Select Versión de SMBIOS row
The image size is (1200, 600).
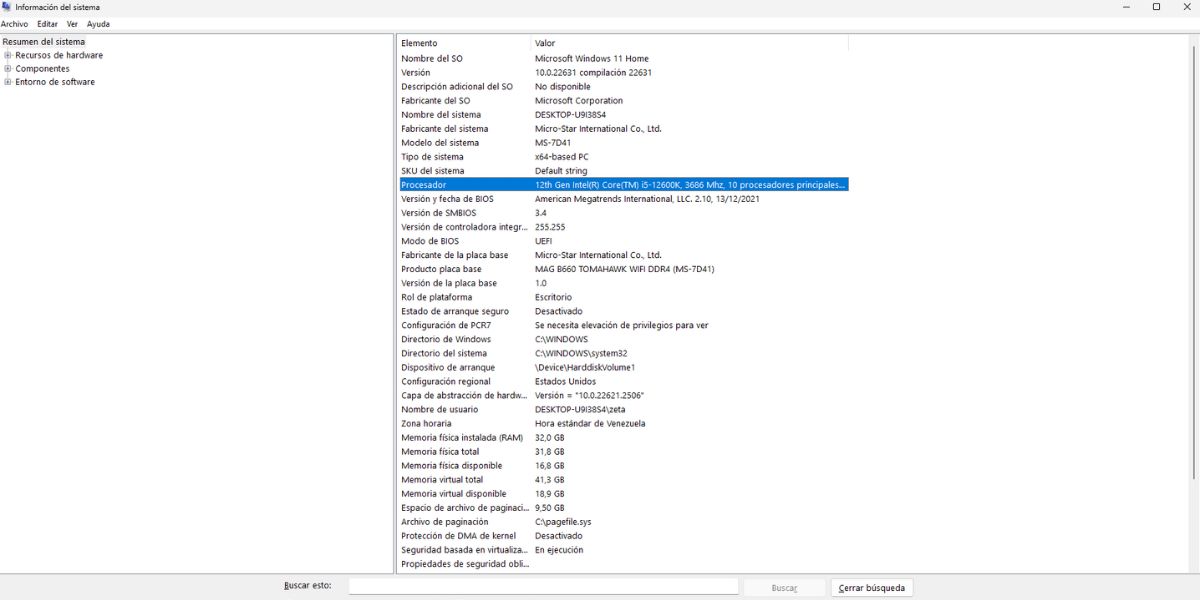(623, 212)
